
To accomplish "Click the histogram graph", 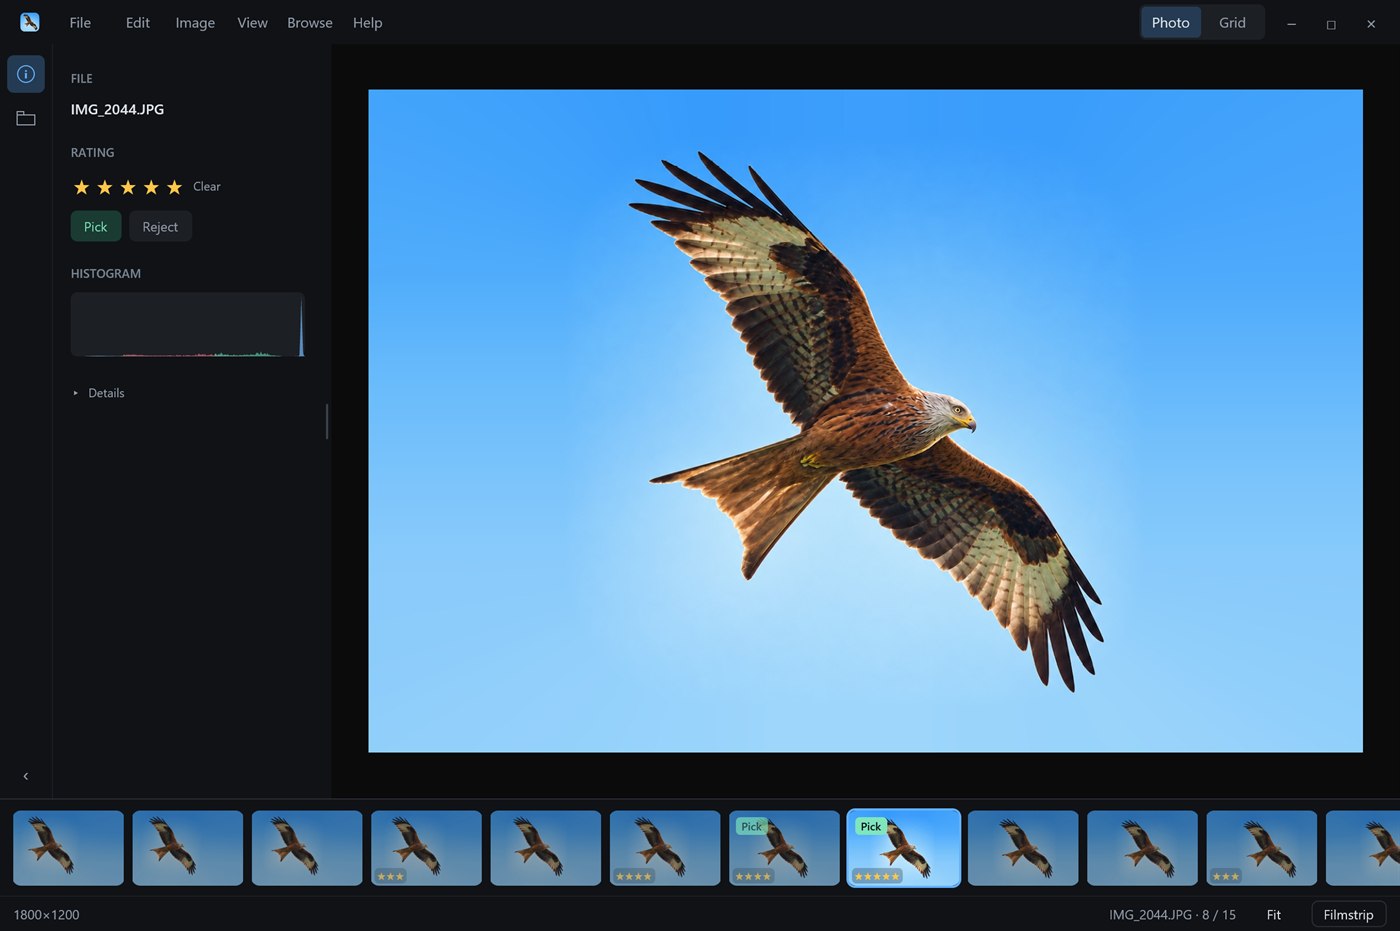I will pyautogui.click(x=187, y=324).
